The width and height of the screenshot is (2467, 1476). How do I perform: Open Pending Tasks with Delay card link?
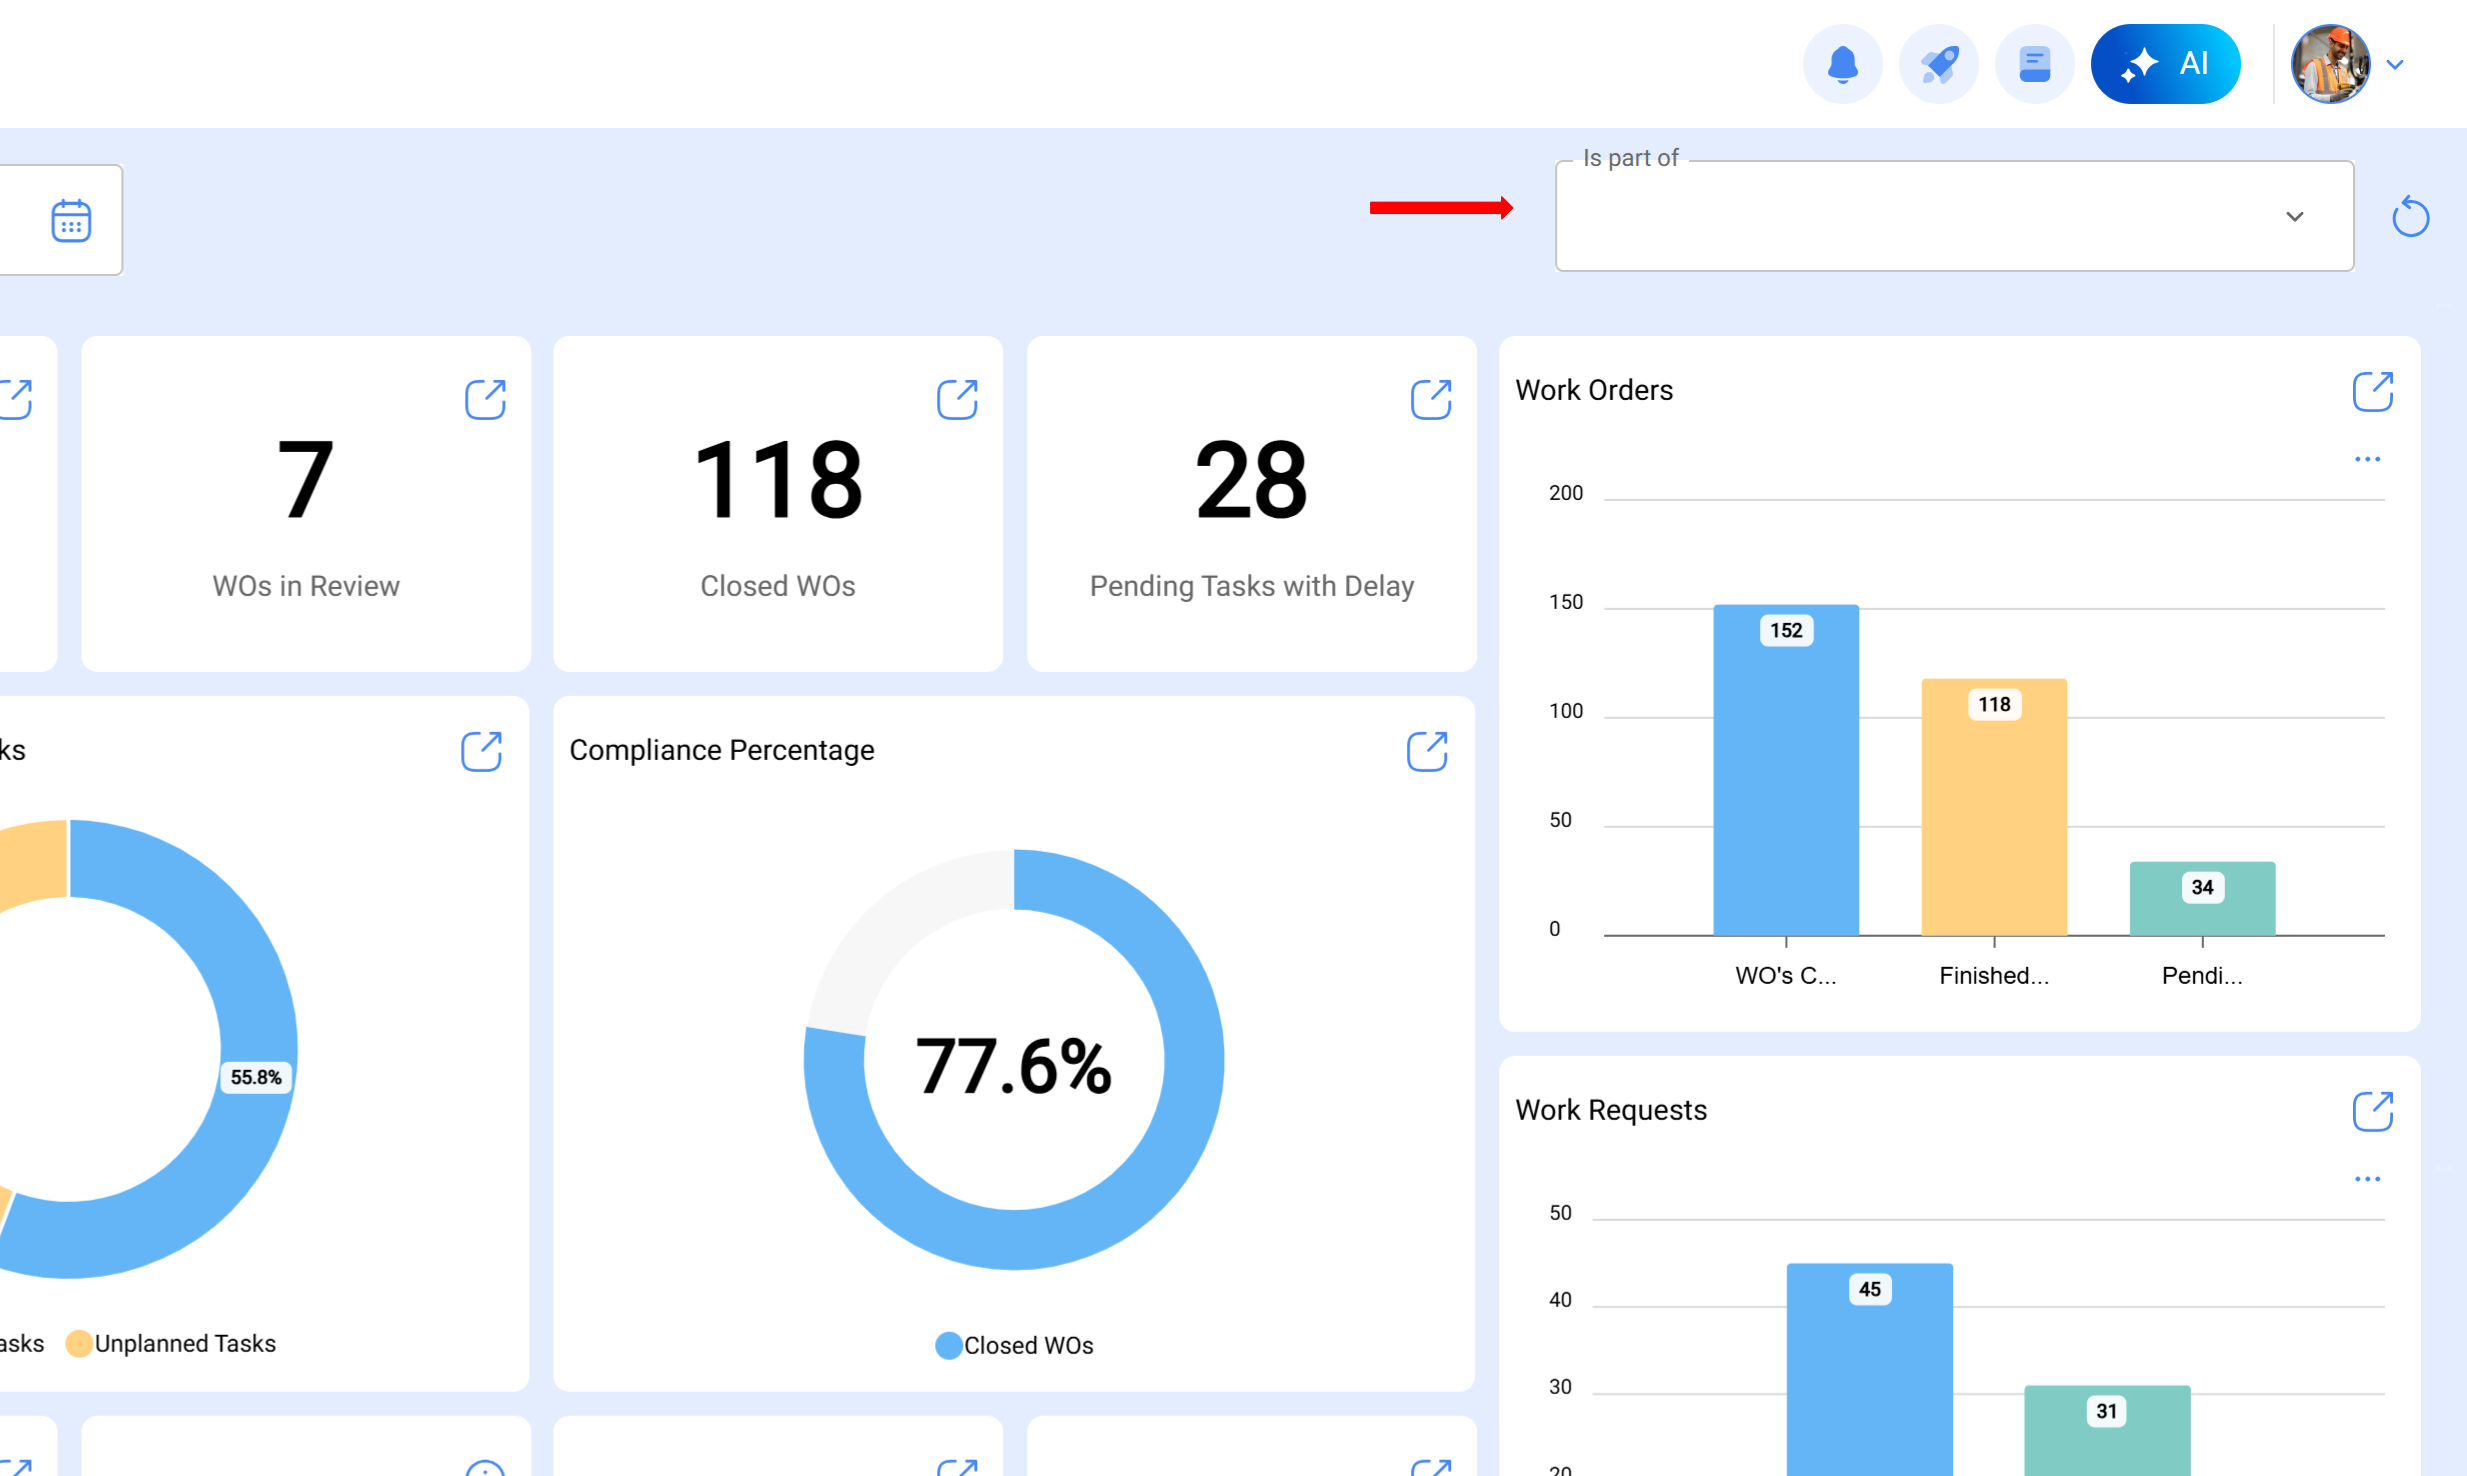click(1430, 399)
